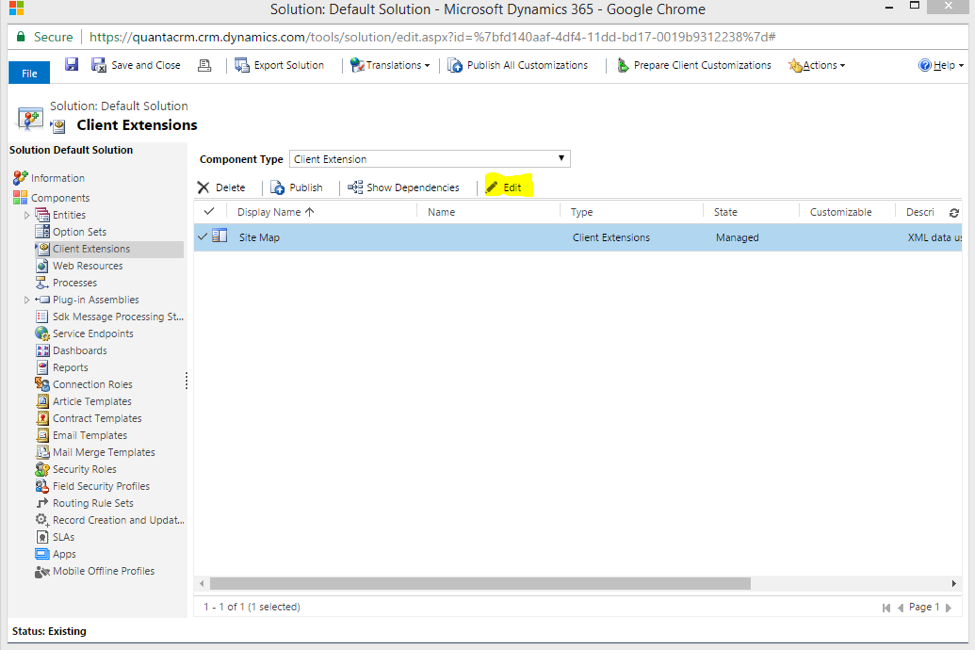Go to the next page arrow
Image resolution: width=975 pixels, height=650 pixels.
[x=948, y=608]
